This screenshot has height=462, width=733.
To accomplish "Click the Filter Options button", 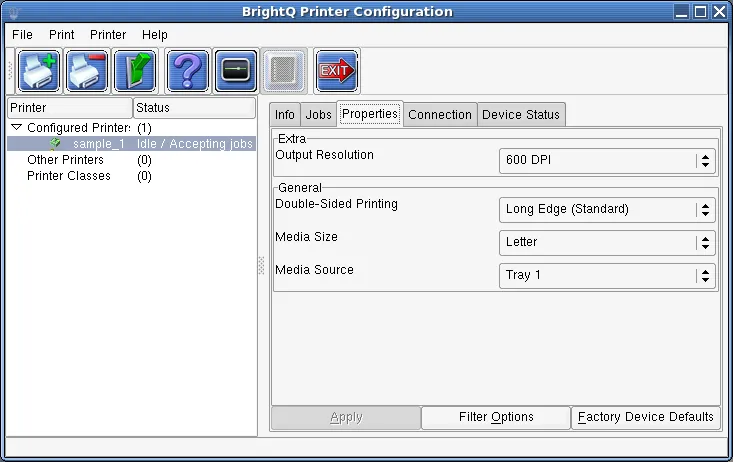I will pos(496,417).
